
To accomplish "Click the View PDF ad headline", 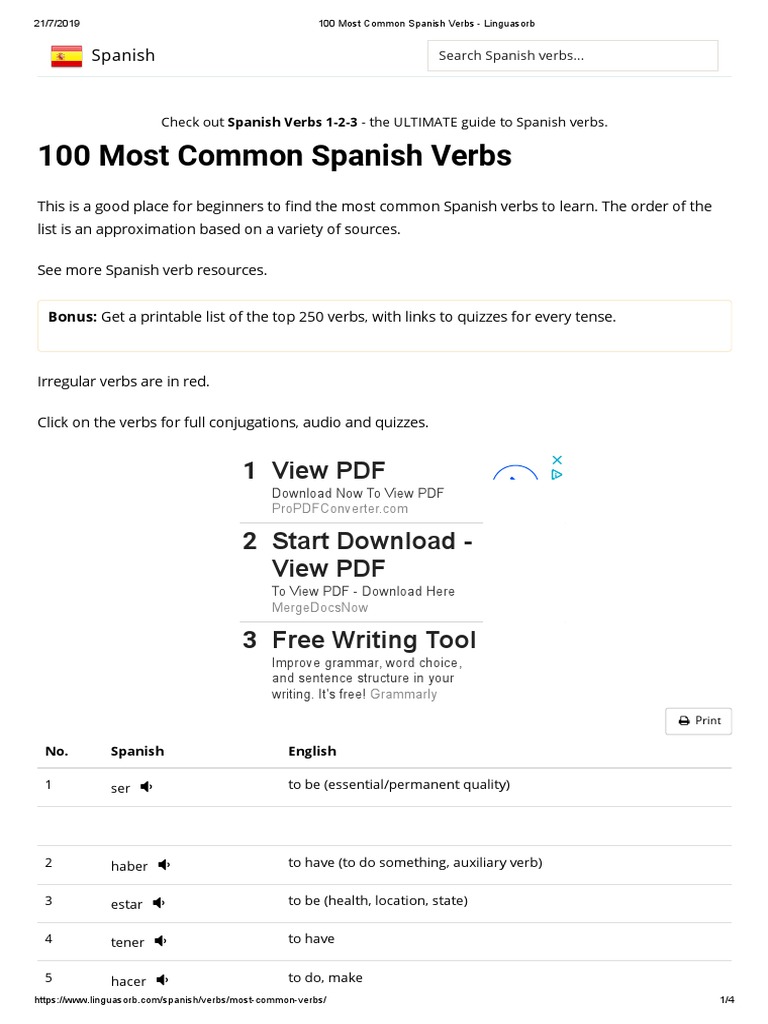I will pos(328,470).
